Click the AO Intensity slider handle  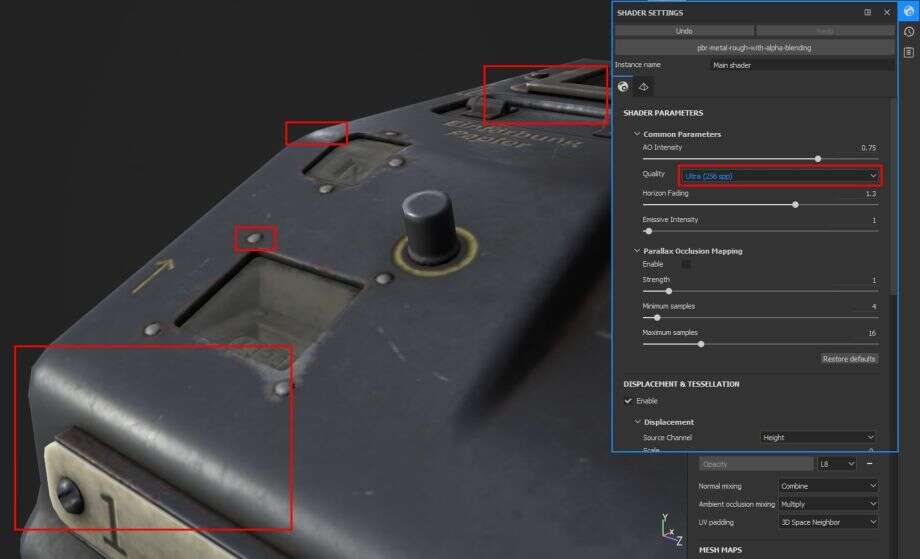click(x=818, y=158)
